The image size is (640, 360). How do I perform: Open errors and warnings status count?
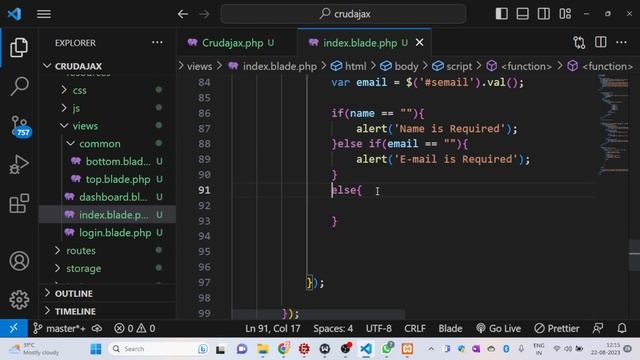(135, 329)
